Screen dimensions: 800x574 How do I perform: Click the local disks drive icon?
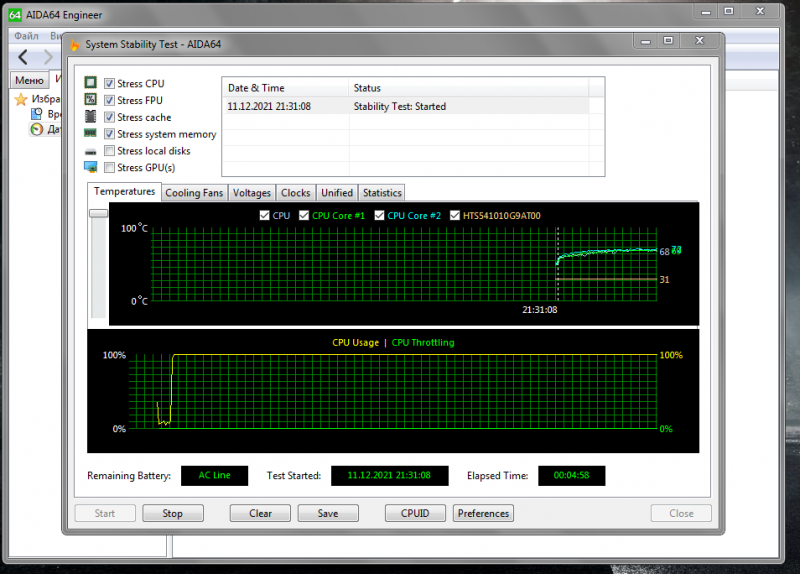[90, 151]
